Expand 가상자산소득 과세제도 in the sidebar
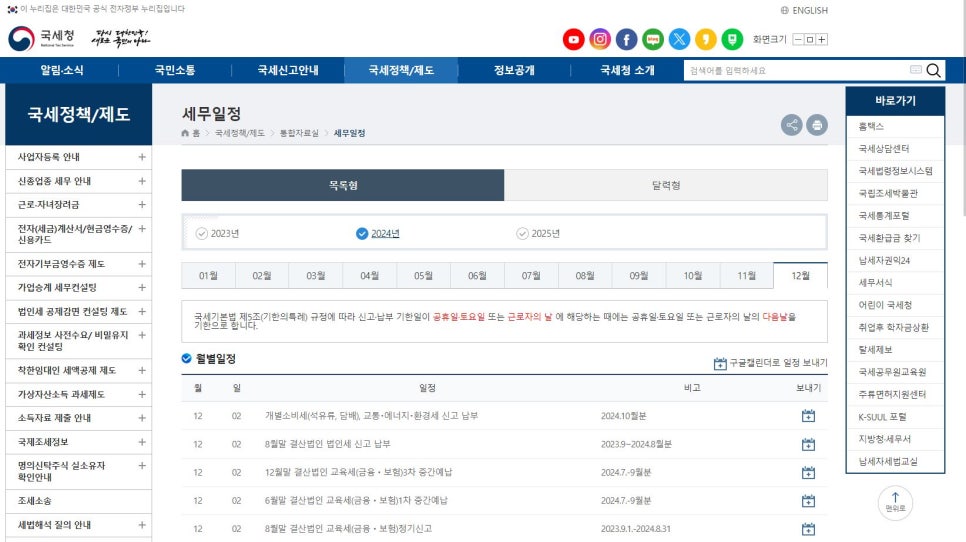Image resolution: width=966 pixels, height=542 pixels. click(x=142, y=394)
